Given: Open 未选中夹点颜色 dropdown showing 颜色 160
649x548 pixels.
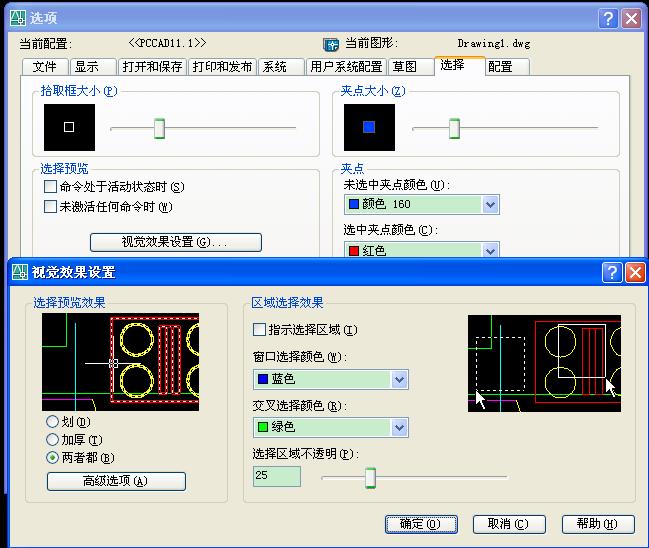Looking at the screenshot, I should click(422, 204).
